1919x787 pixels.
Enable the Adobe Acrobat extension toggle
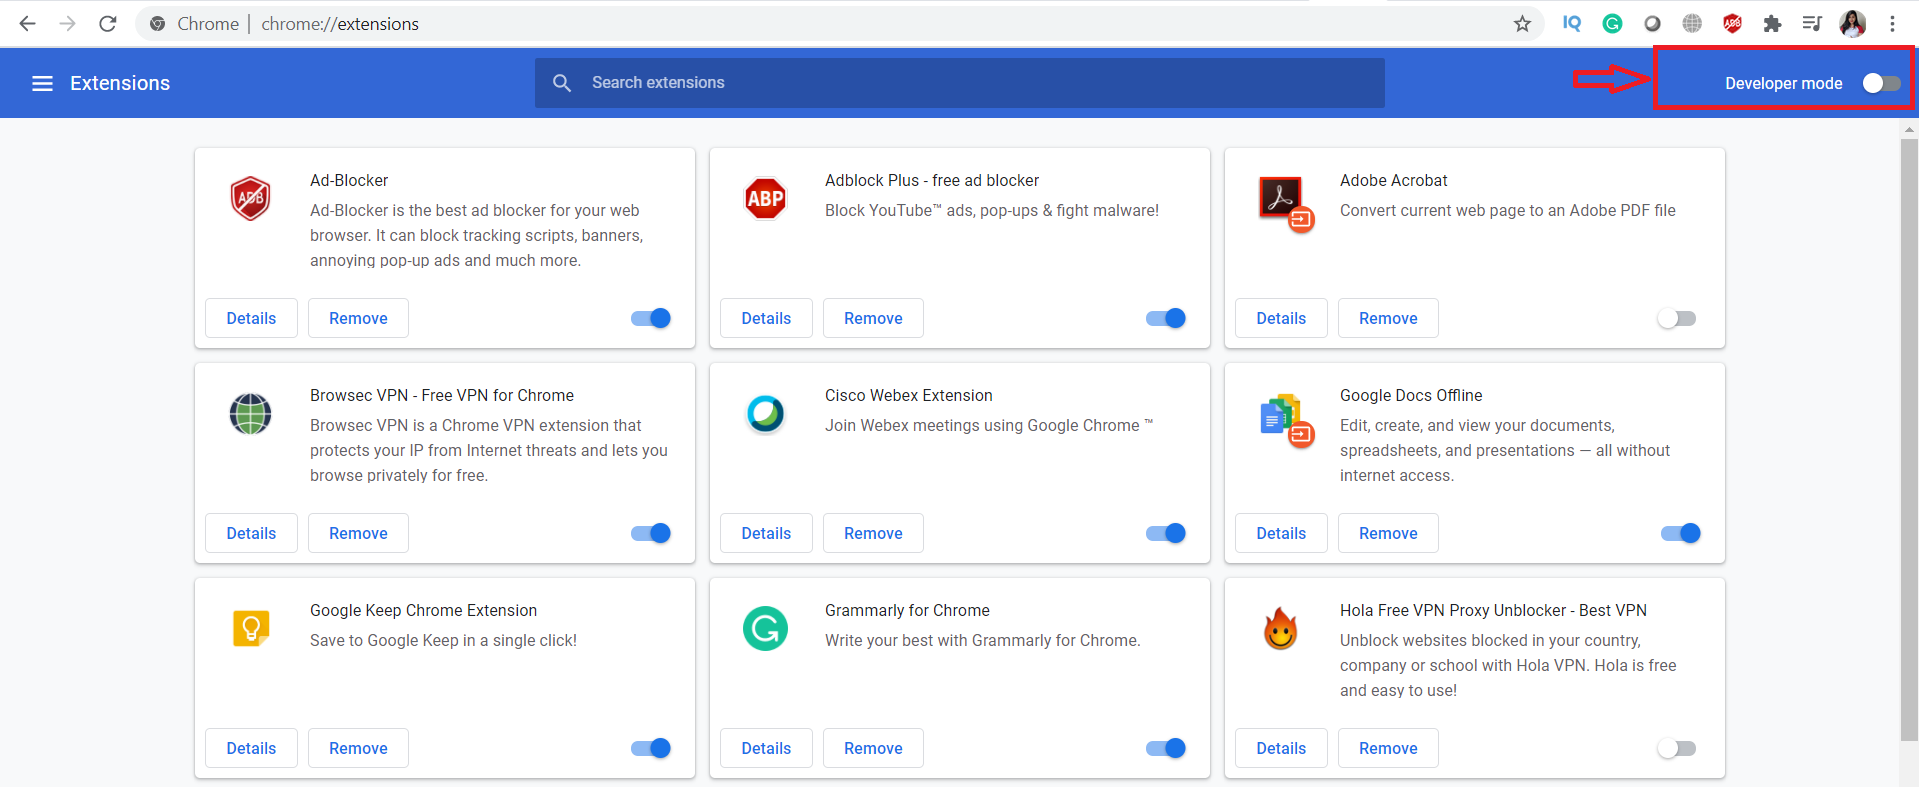[1677, 318]
